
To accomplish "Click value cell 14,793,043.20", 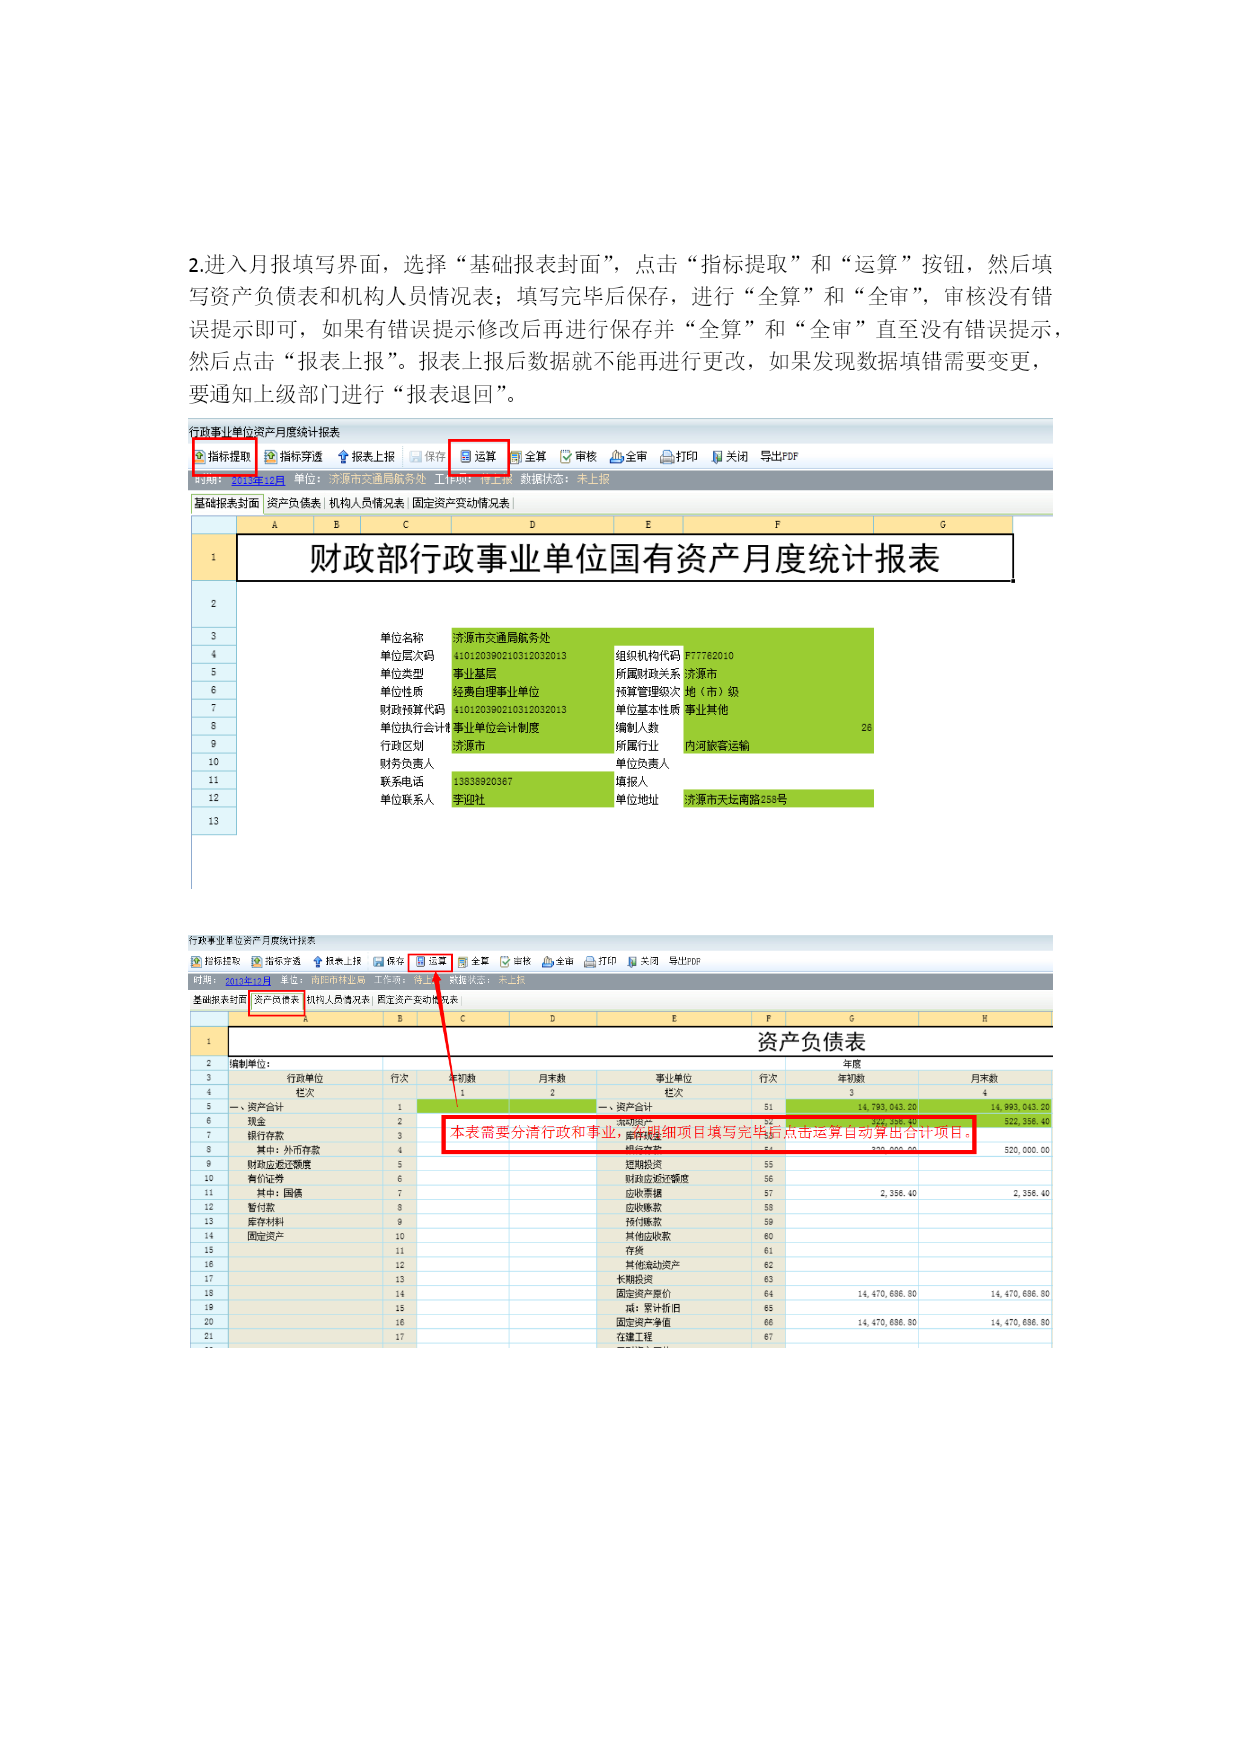I will click(851, 1107).
